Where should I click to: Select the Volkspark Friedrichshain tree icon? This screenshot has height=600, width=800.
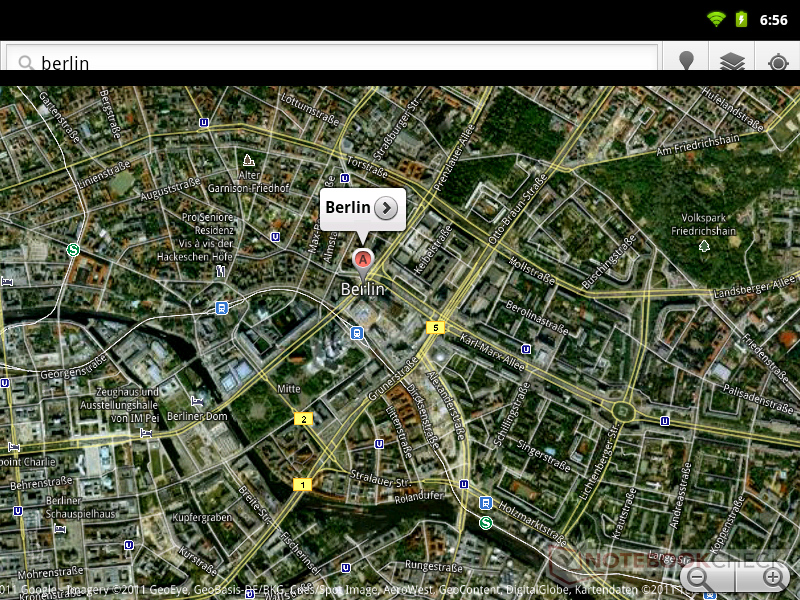click(x=704, y=246)
